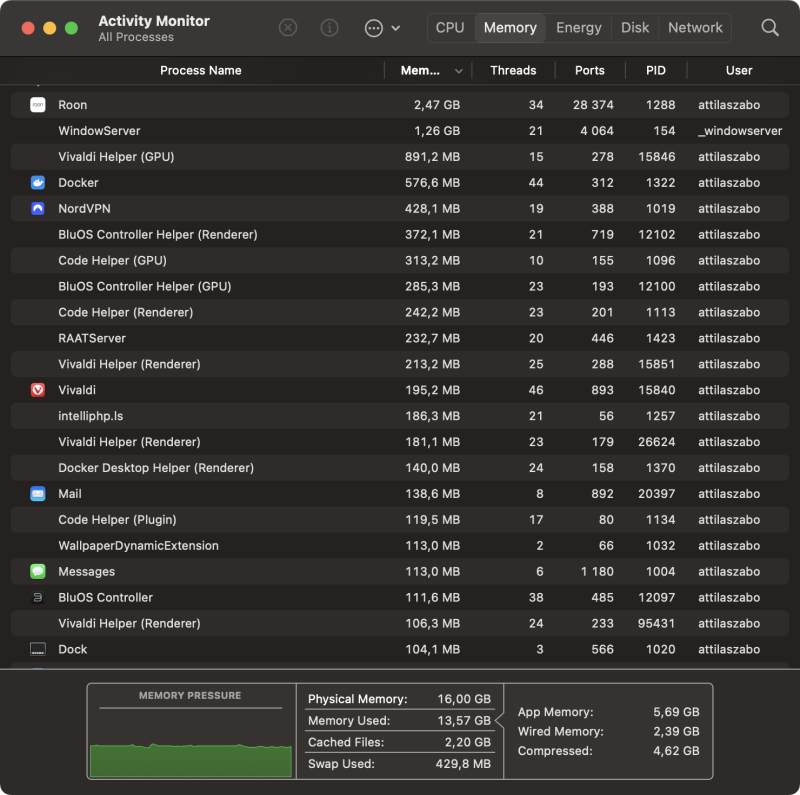
Task: Open the Disk tab
Action: pyautogui.click(x=635, y=28)
